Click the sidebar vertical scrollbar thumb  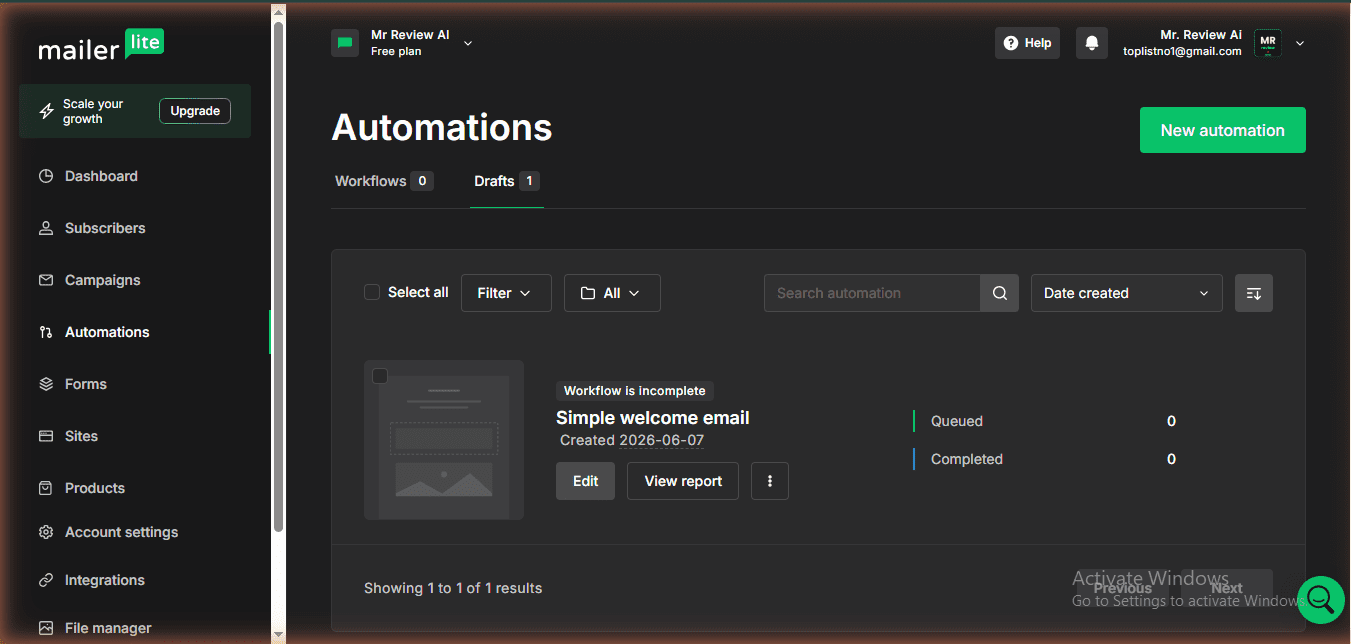click(278, 275)
